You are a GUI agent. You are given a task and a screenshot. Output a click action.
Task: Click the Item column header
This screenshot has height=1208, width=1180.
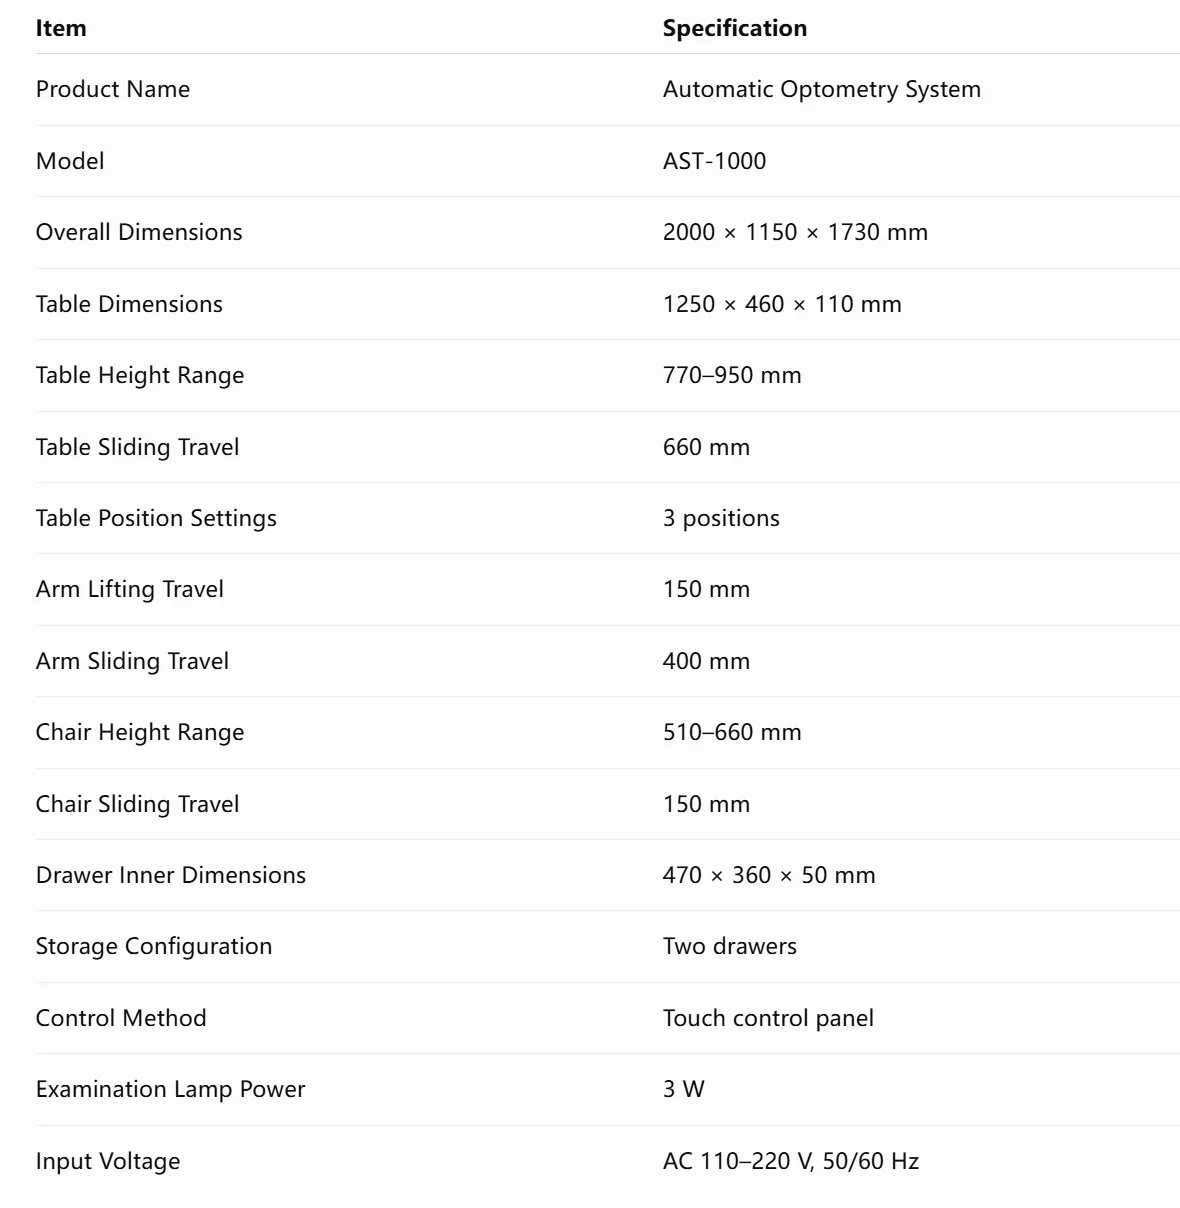(61, 28)
